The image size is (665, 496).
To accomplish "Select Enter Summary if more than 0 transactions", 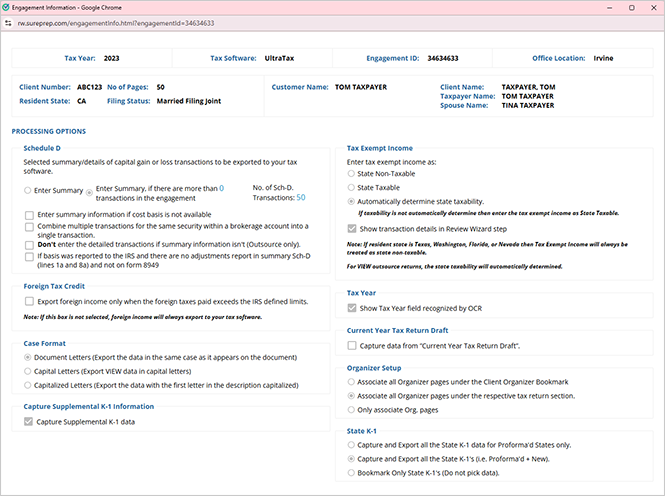I will 89,192.
